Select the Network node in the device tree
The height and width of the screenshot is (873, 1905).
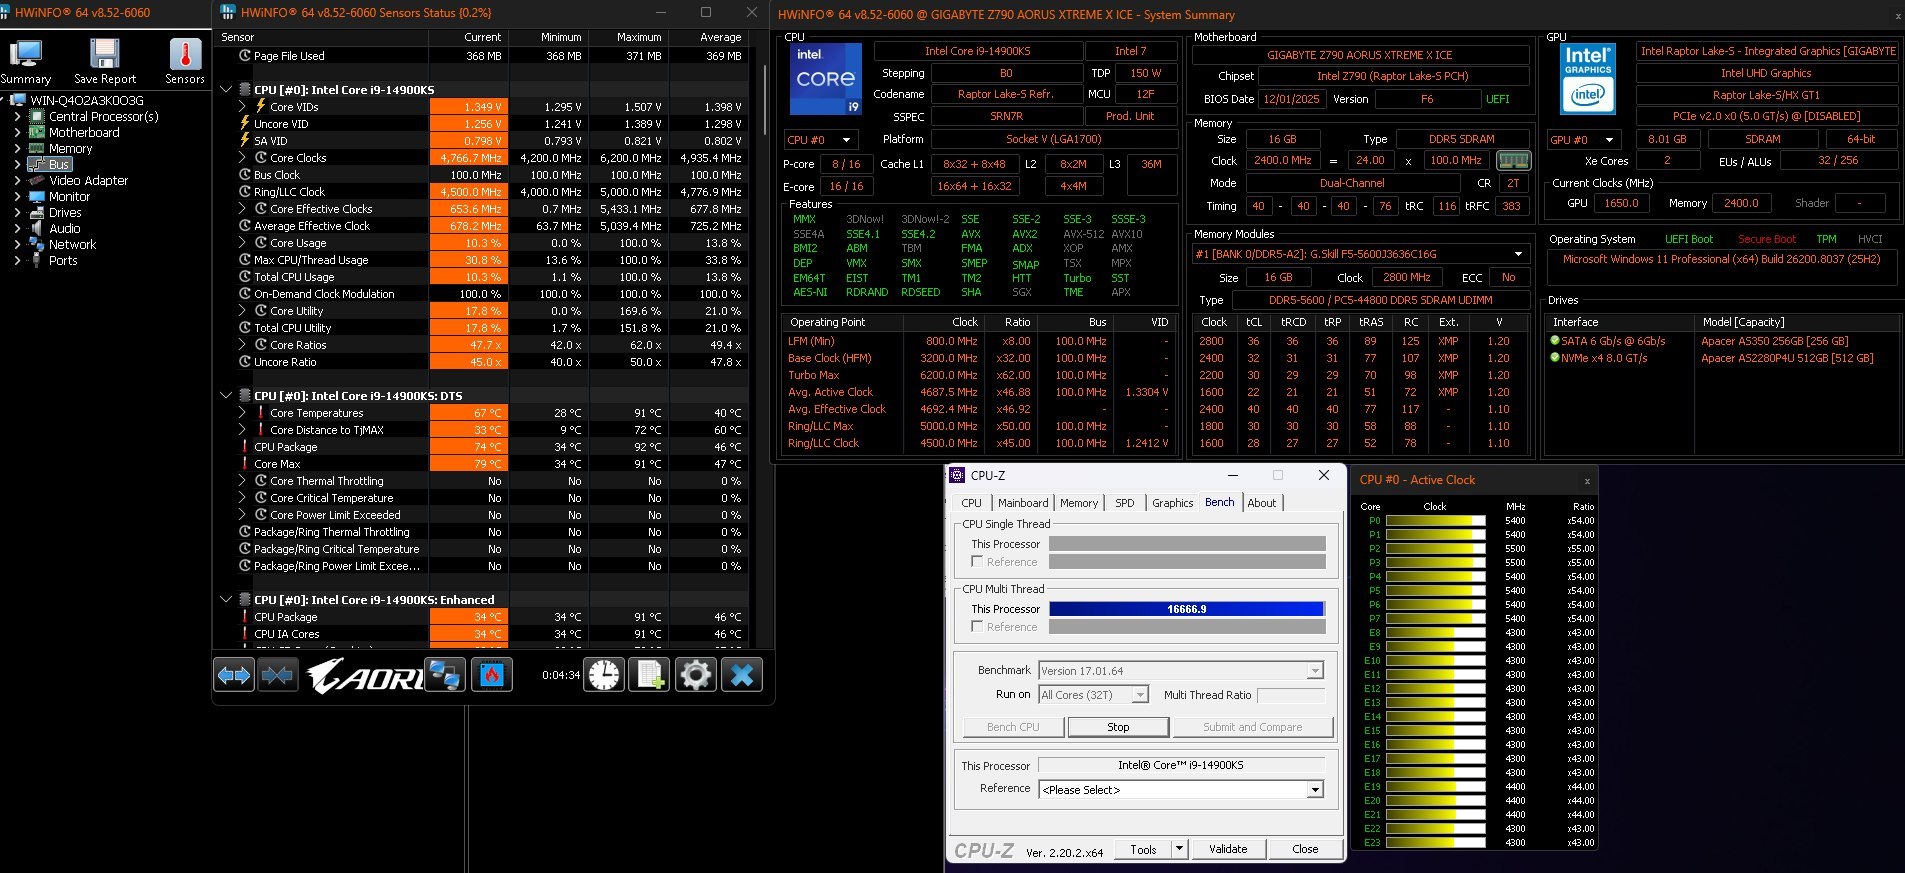pos(72,245)
